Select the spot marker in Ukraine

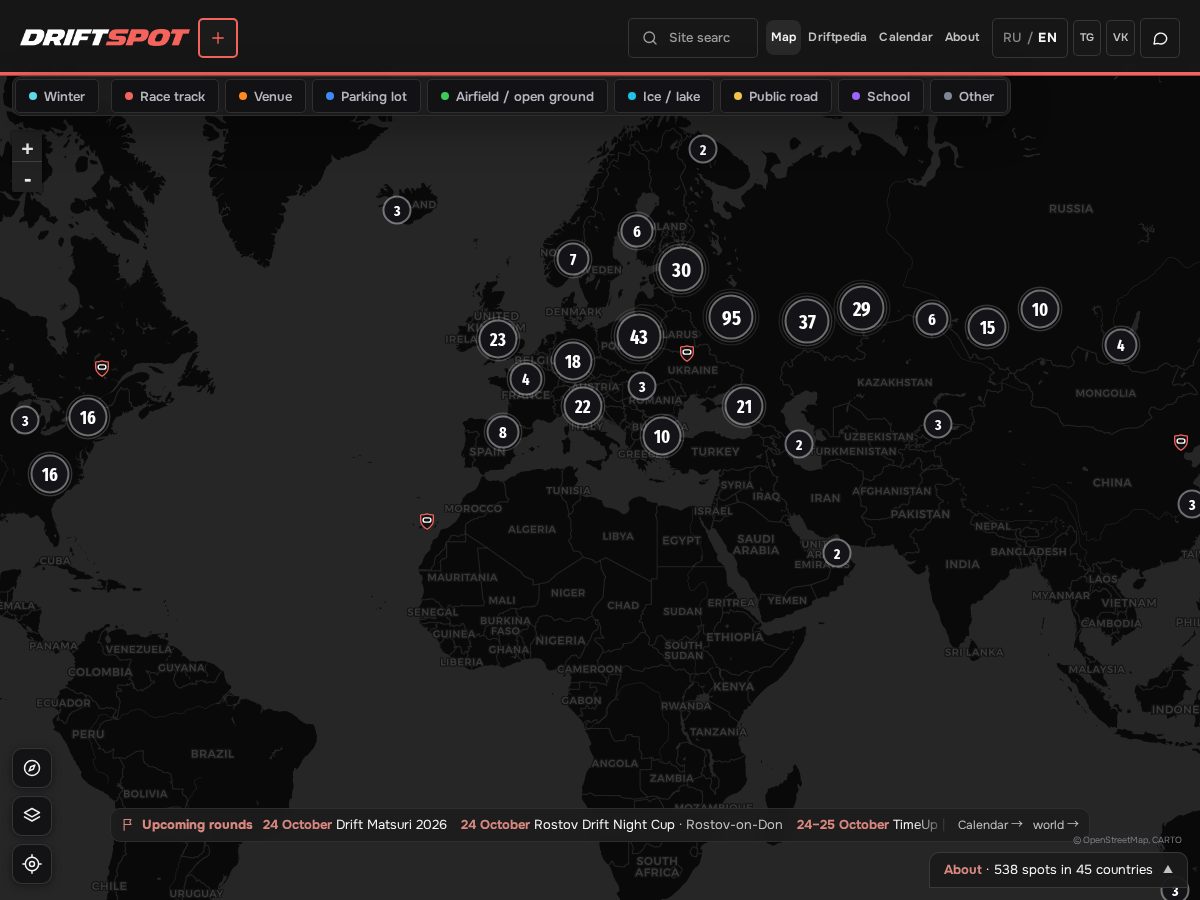pyautogui.click(x=687, y=353)
